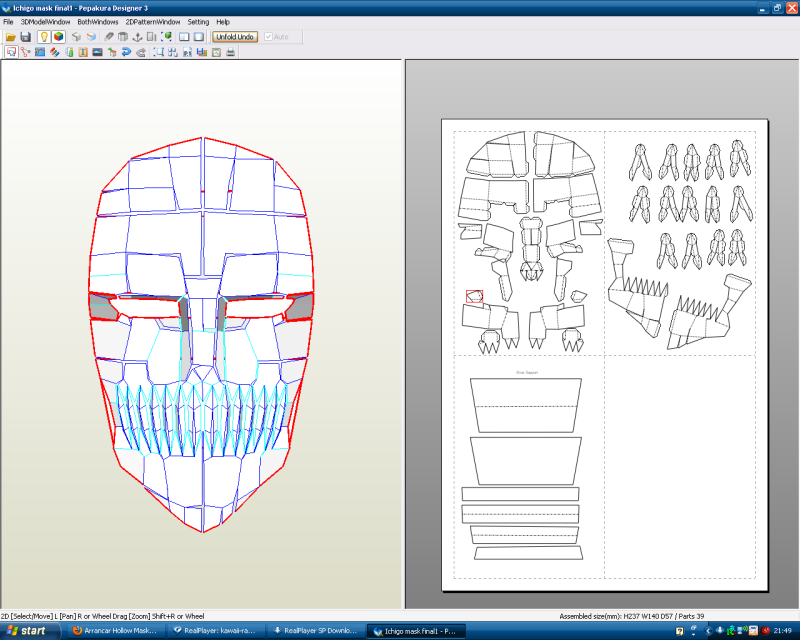Click the blue dashed selection rectangle icon
The height and width of the screenshot is (640, 800).
(159, 52)
